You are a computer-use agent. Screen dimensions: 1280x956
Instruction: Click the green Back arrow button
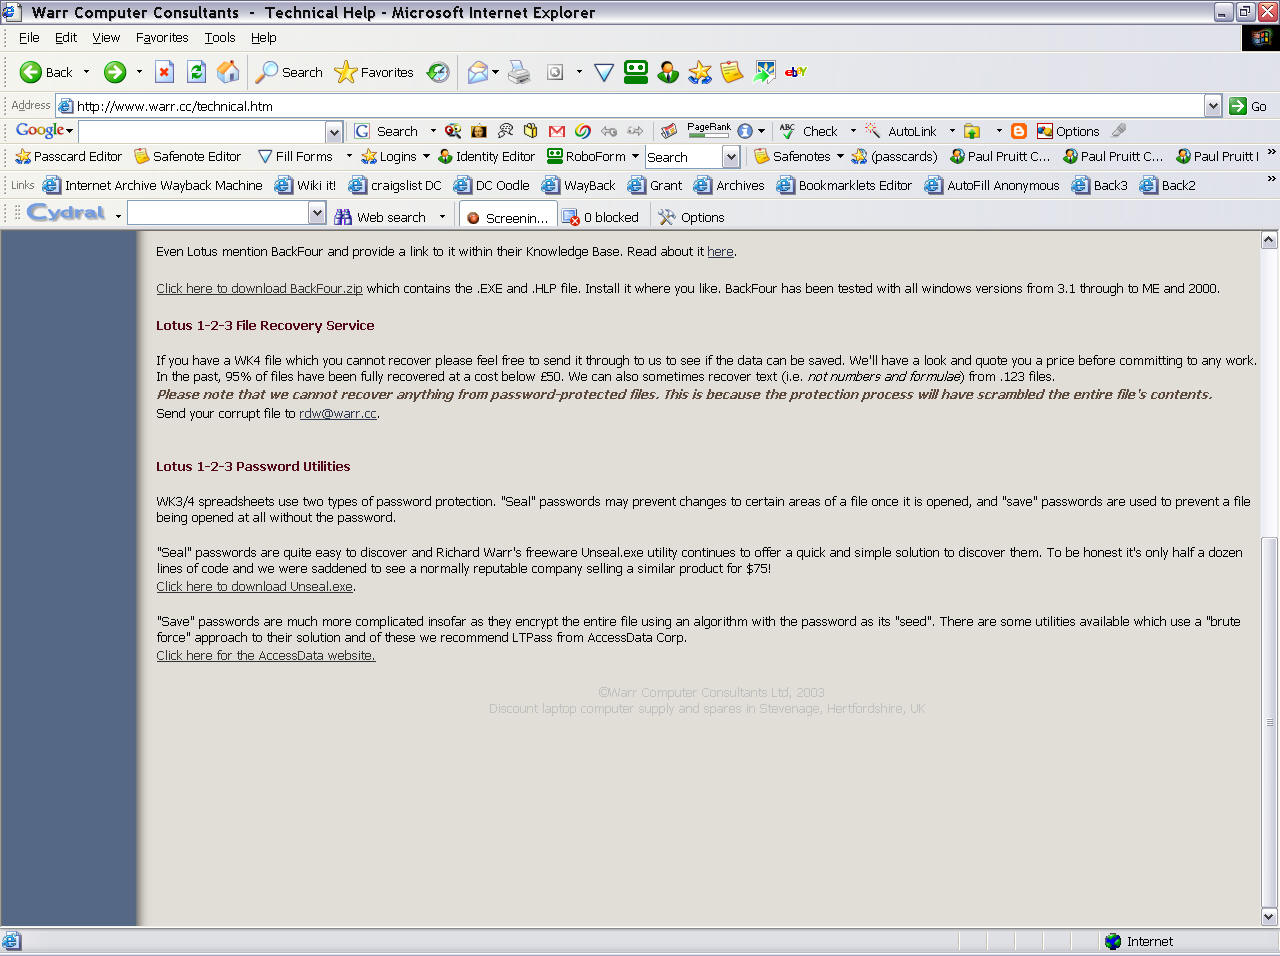coord(46,72)
